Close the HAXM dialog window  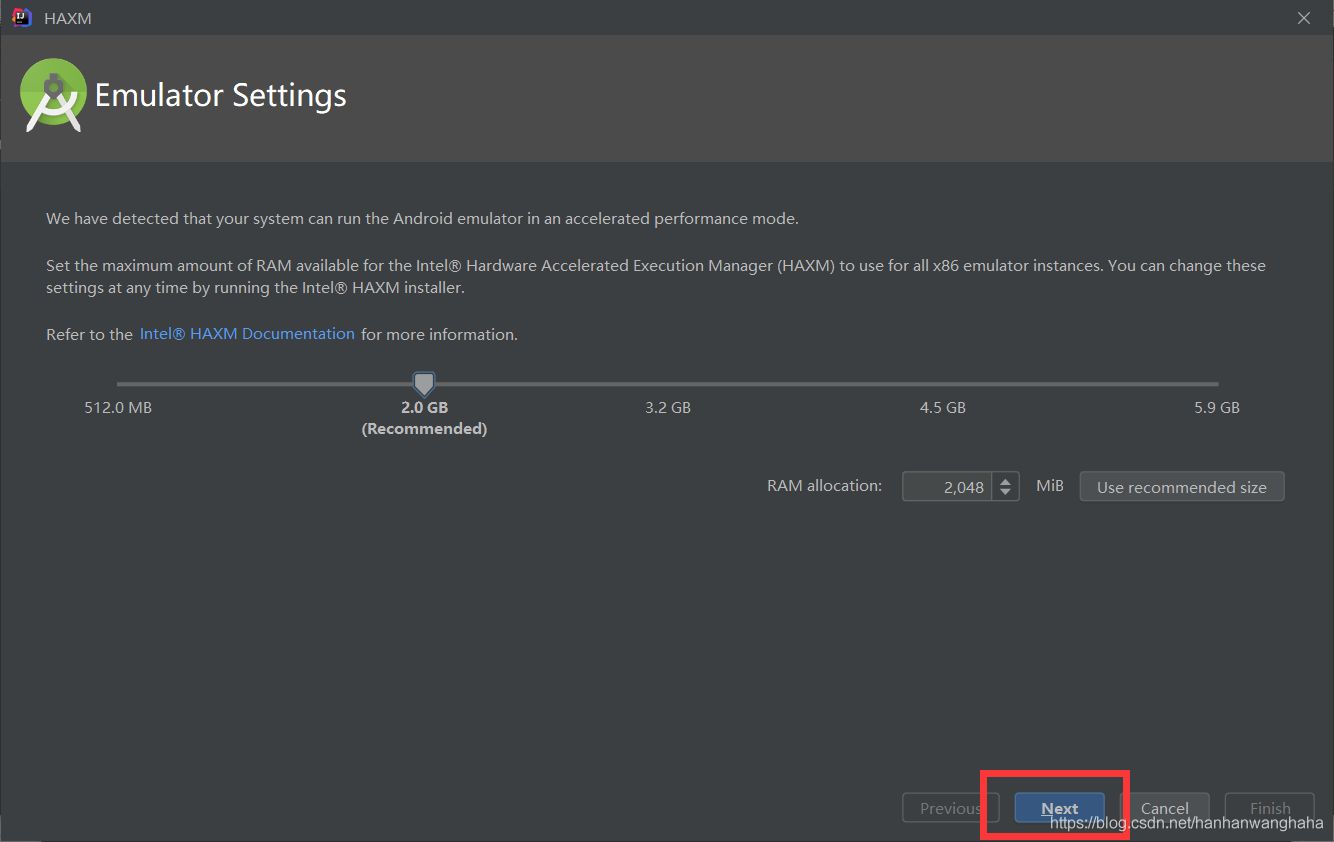(1303, 18)
